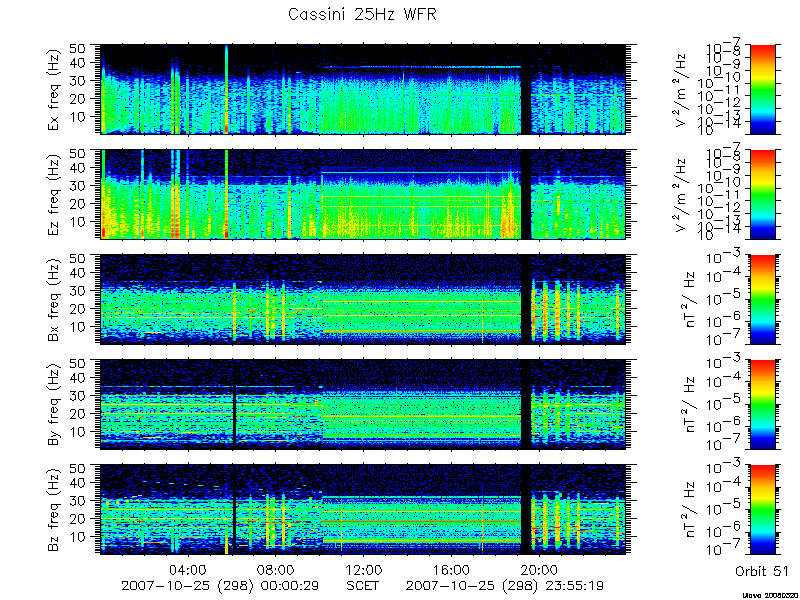Click the 12:00 time tick label
Screen dimensions: 800x600
(363, 569)
